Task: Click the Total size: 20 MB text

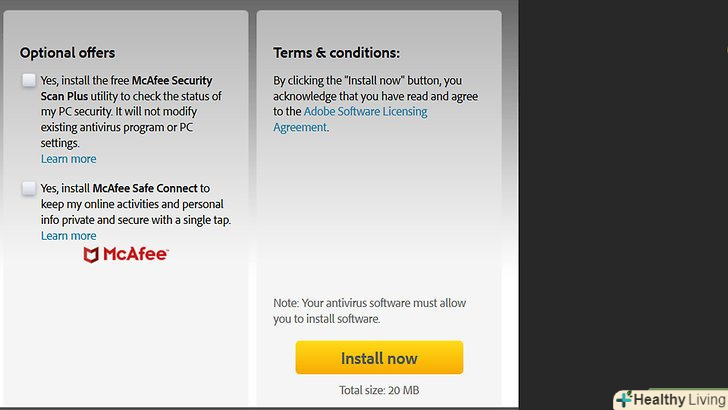Action: 379,390
